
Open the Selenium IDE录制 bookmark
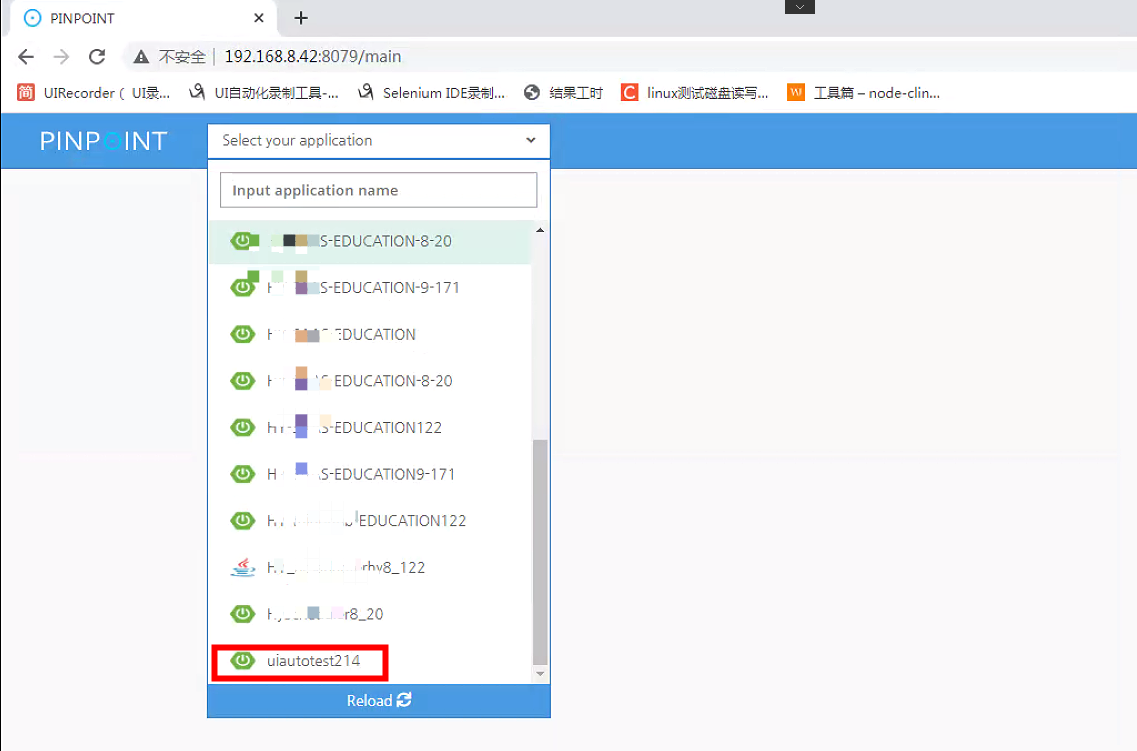pos(431,93)
